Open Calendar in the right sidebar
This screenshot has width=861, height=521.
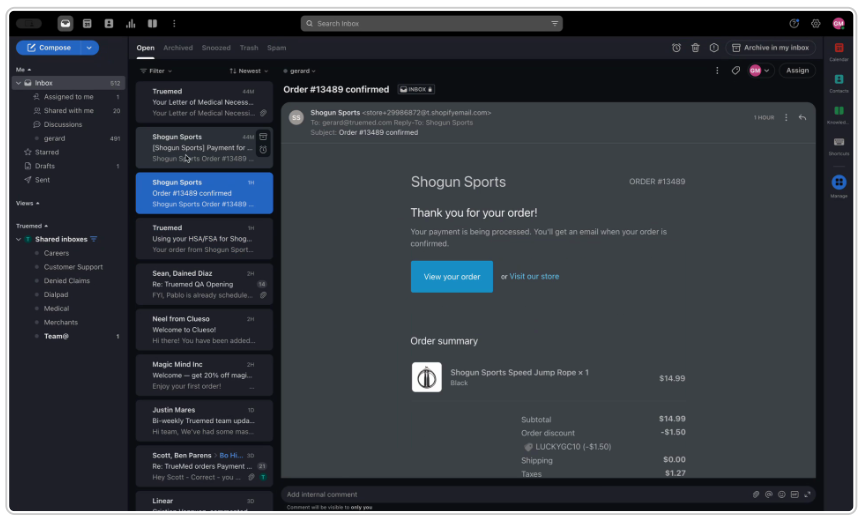(x=839, y=52)
